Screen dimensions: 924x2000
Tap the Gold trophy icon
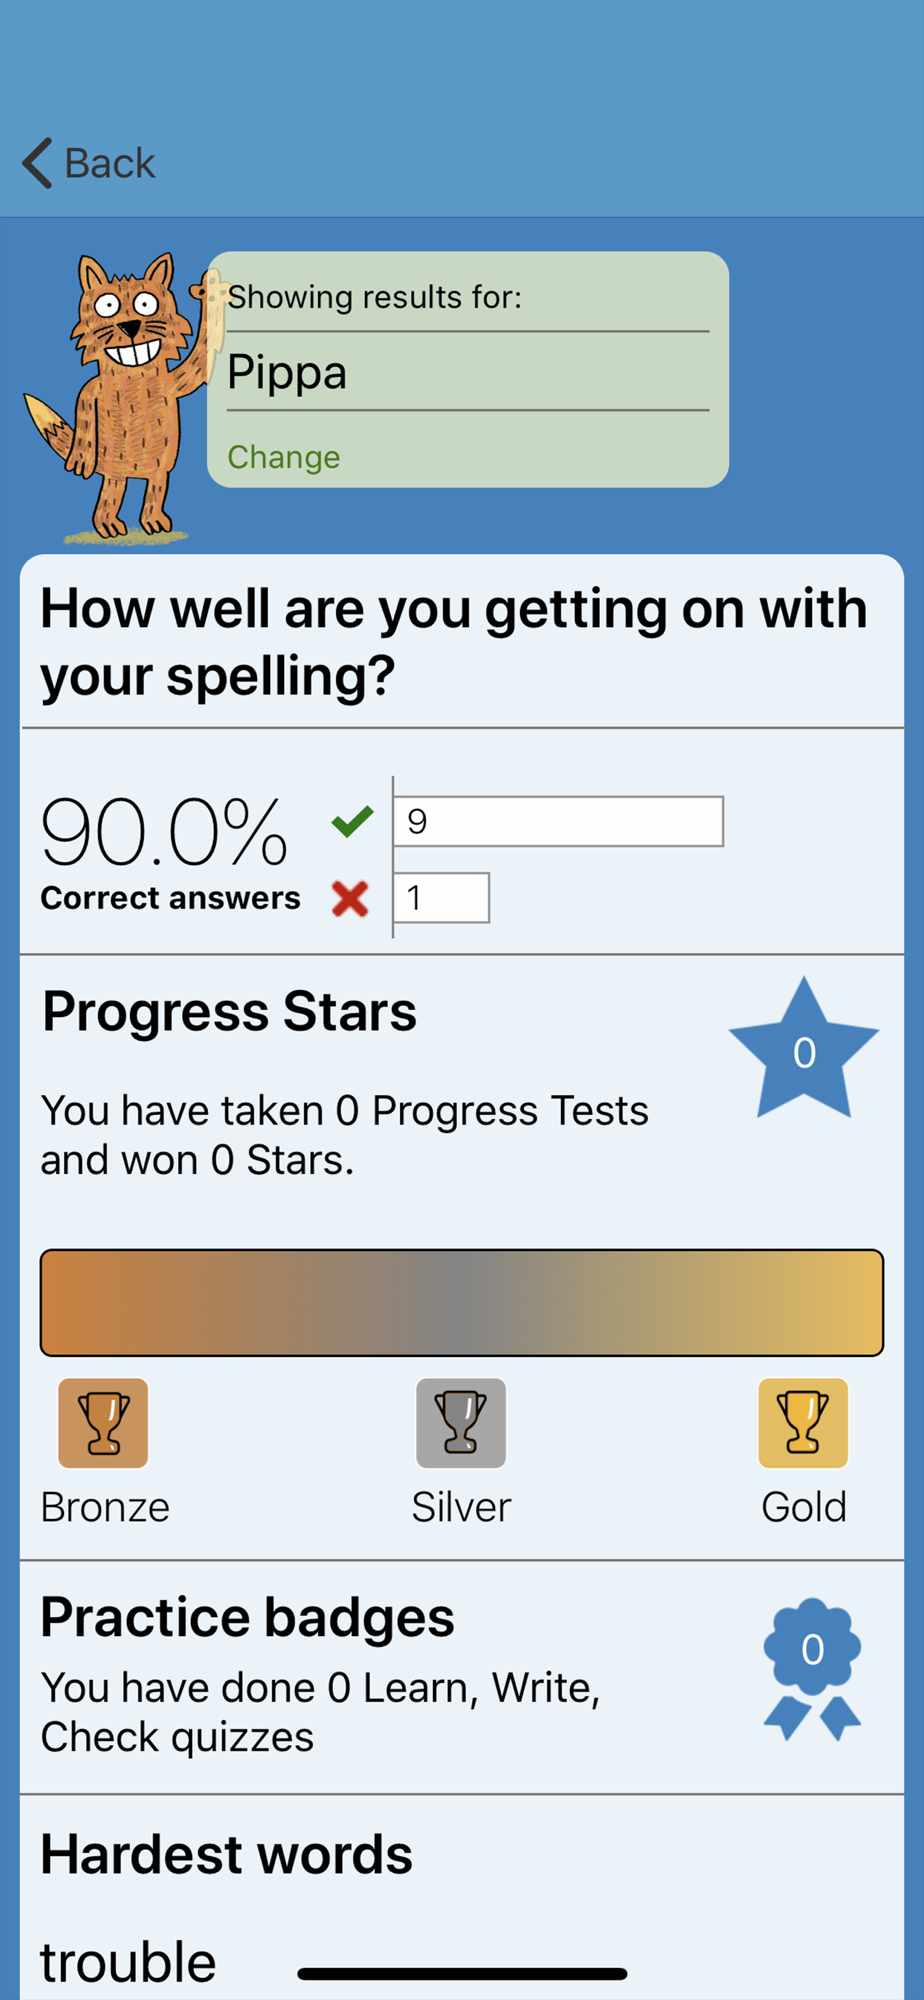[x=803, y=1423]
